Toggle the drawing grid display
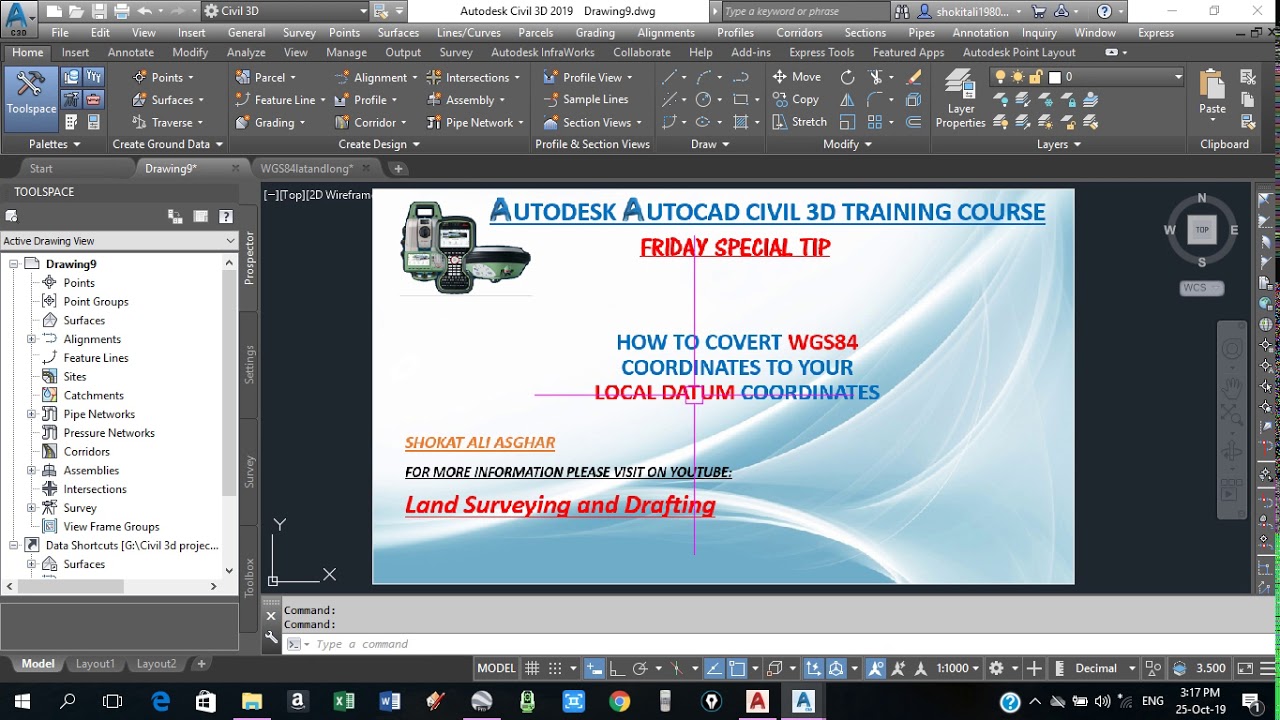The image size is (1280, 720). click(x=532, y=668)
